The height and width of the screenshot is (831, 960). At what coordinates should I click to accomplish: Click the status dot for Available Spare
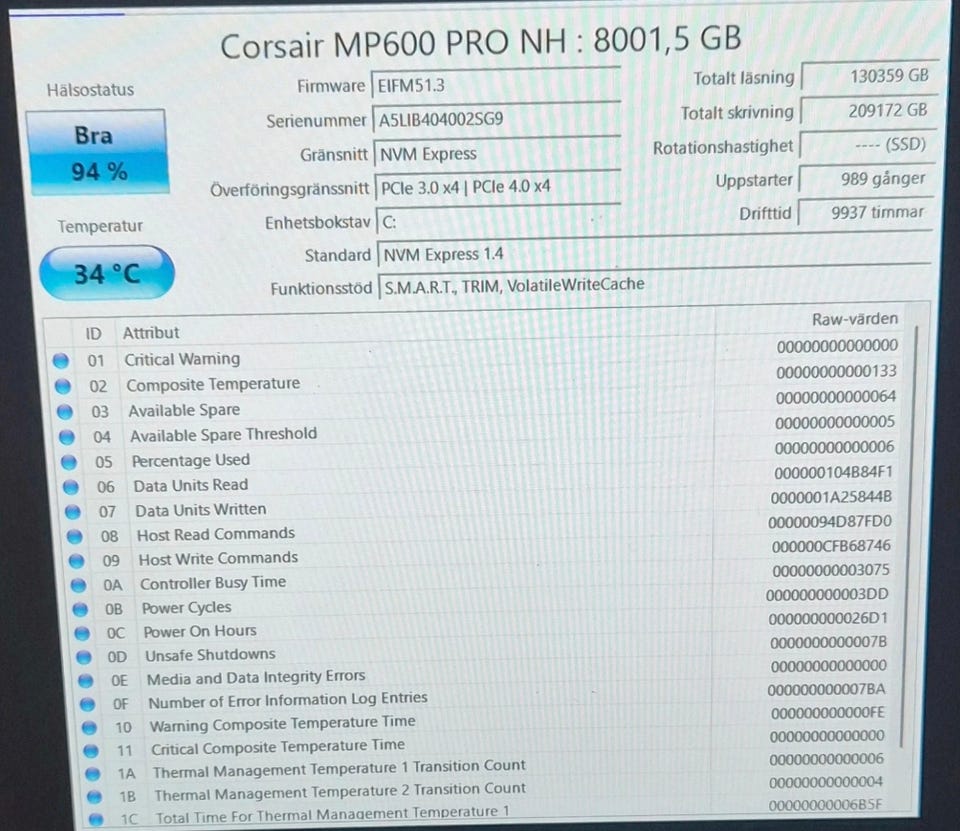pos(64,412)
